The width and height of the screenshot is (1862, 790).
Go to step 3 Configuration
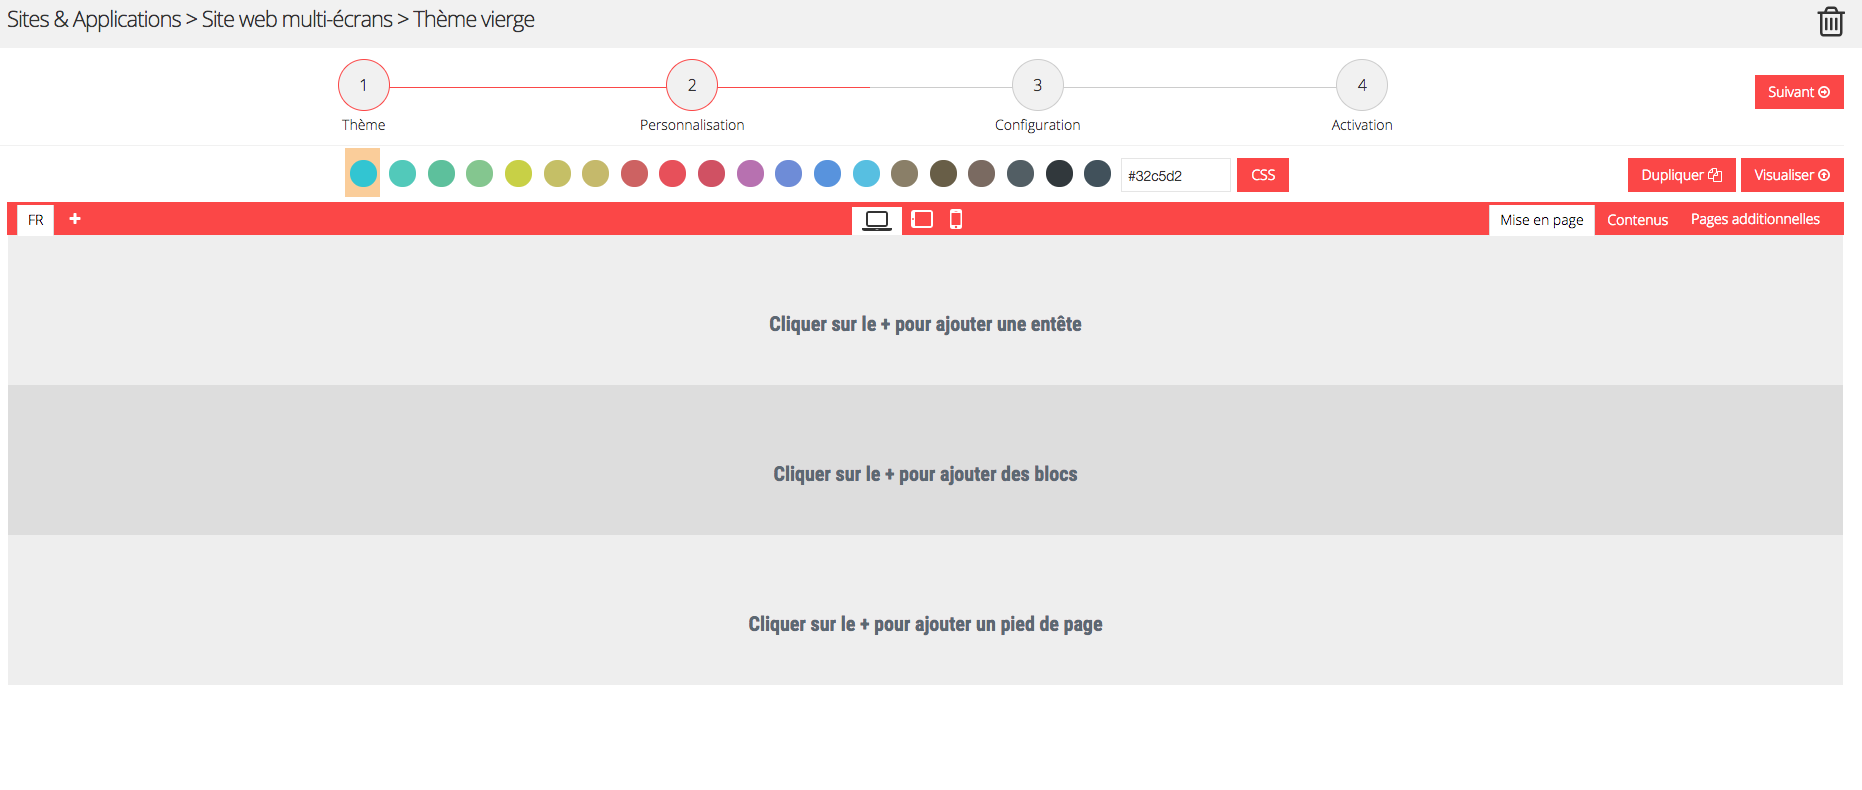click(1037, 85)
